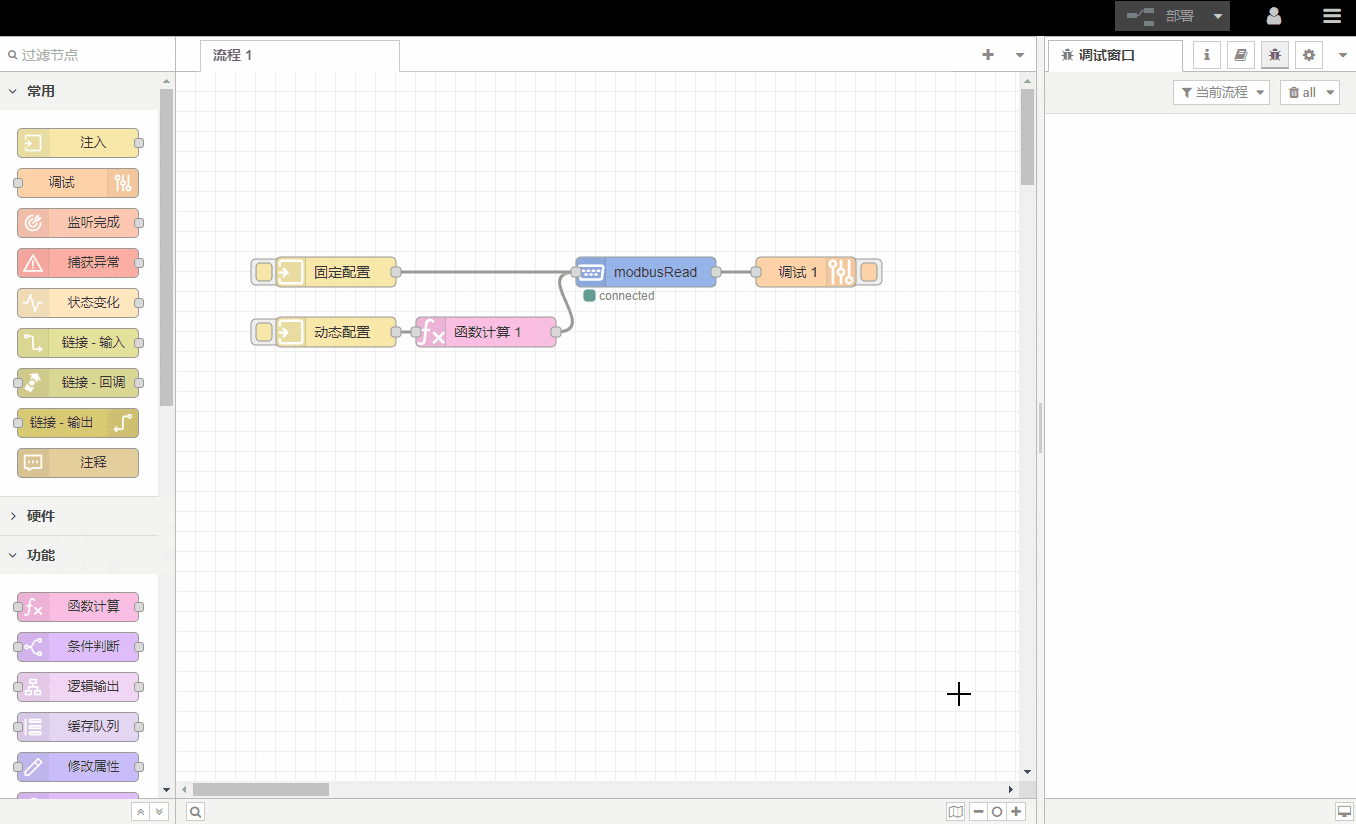Open the configuration nodes gear icon

point(1308,55)
